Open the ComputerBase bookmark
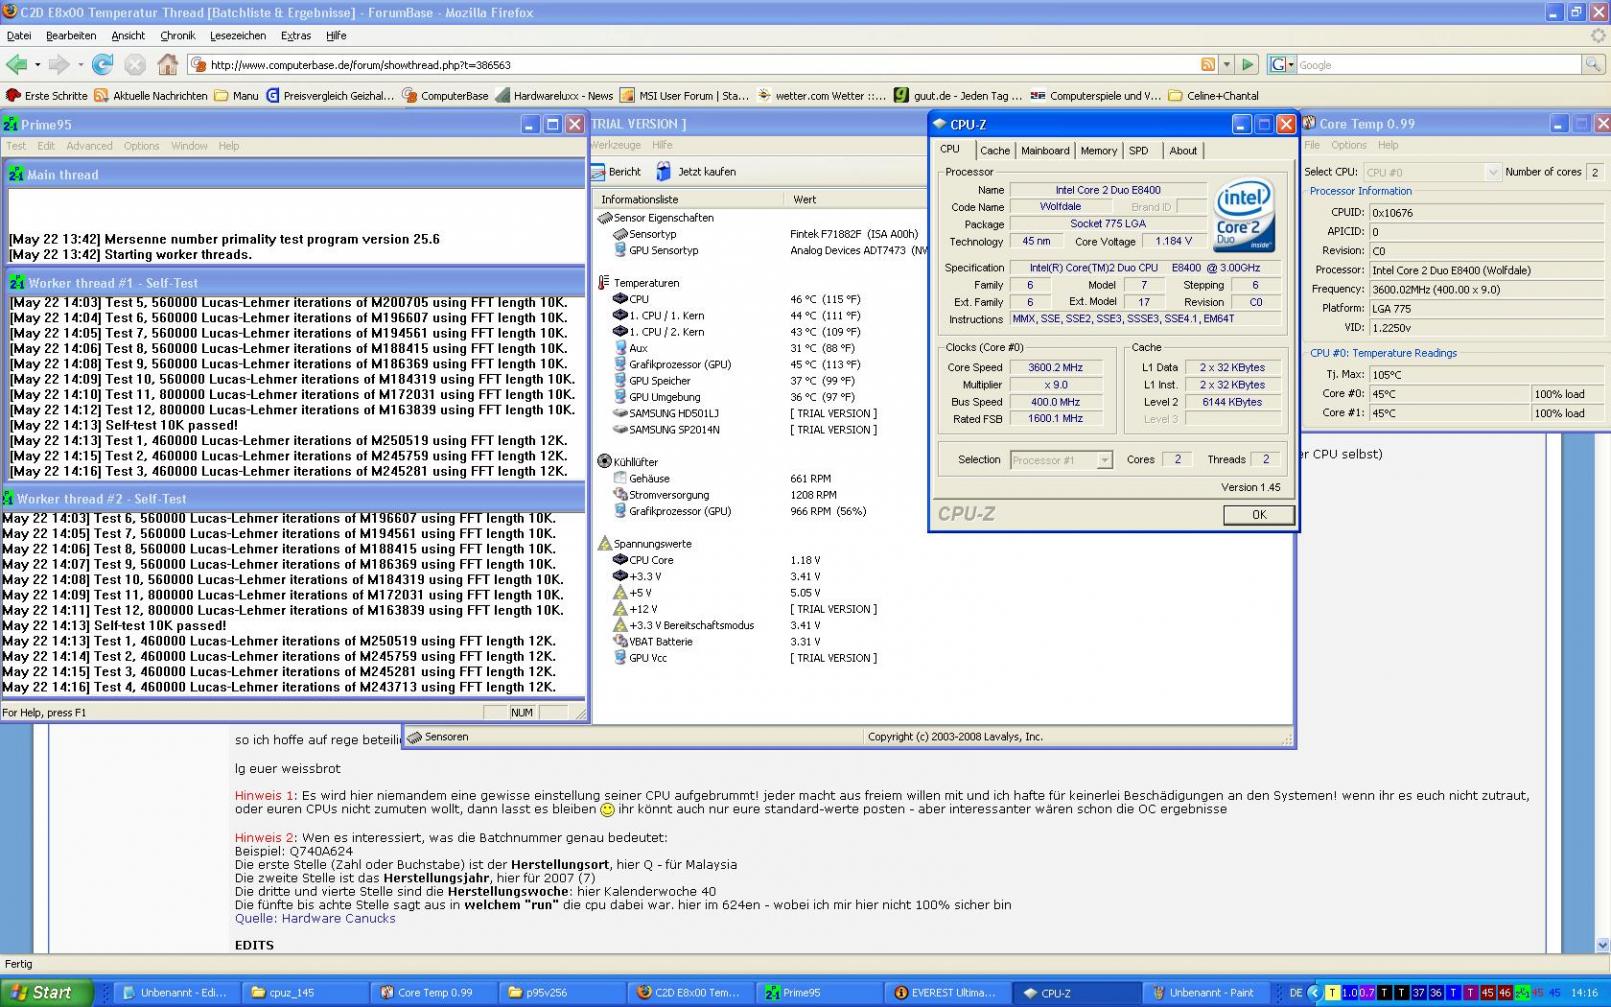Screen dimensions: 1611x1007 (445, 96)
